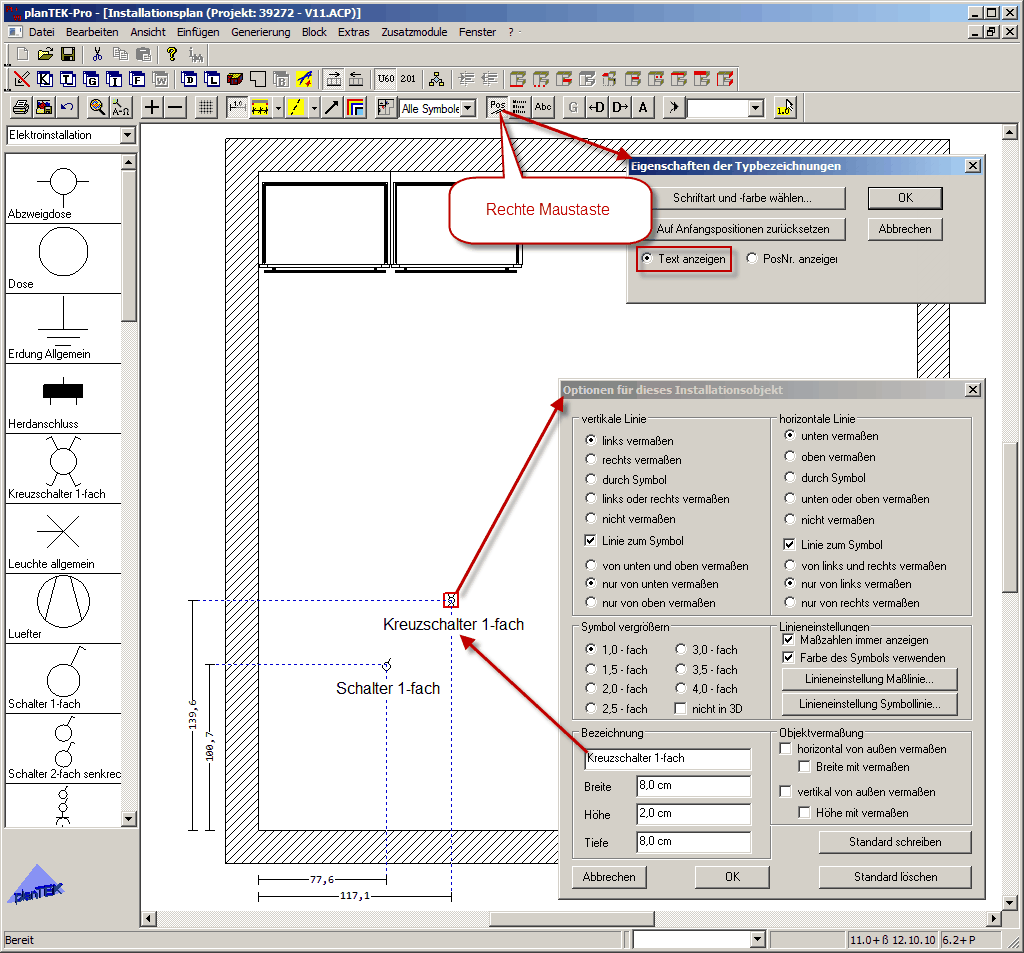The height and width of the screenshot is (953, 1024).
Task: Click the Bezeichnung text field
Action: [x=667, y=759]
